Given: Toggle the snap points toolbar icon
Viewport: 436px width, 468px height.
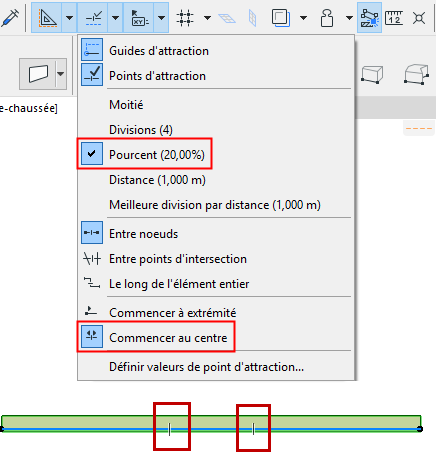Looking at the screenshot, I should (x=93, y=18).
